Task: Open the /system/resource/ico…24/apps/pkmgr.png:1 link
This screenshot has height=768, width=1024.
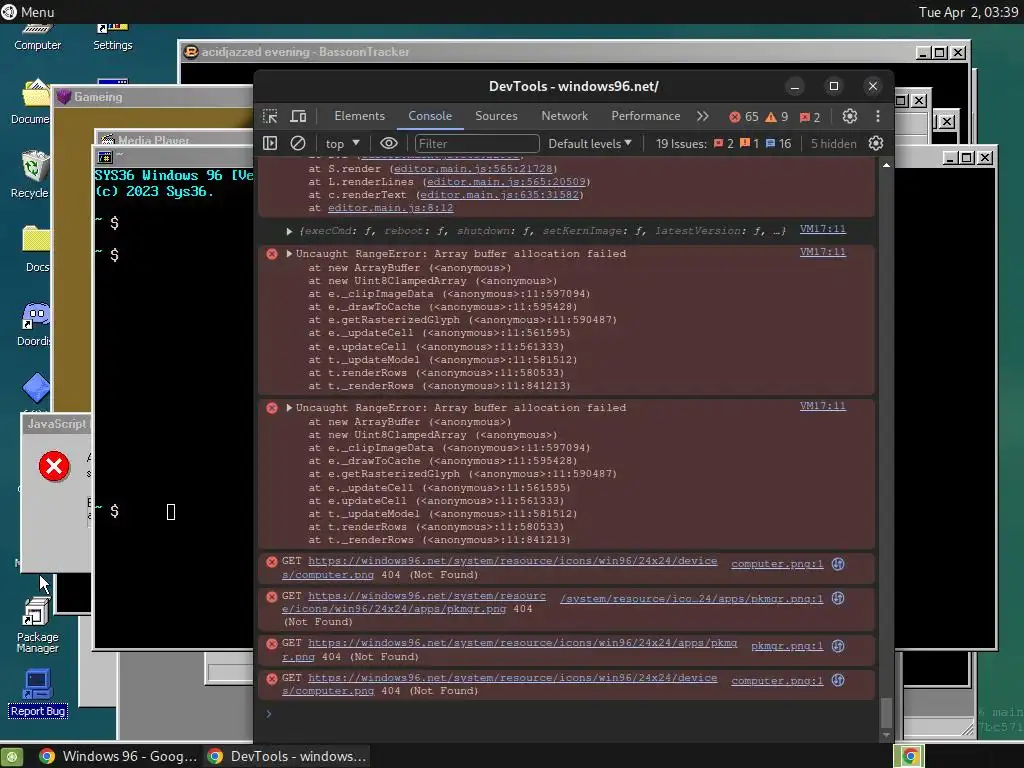Action: [x=692, y=598]
